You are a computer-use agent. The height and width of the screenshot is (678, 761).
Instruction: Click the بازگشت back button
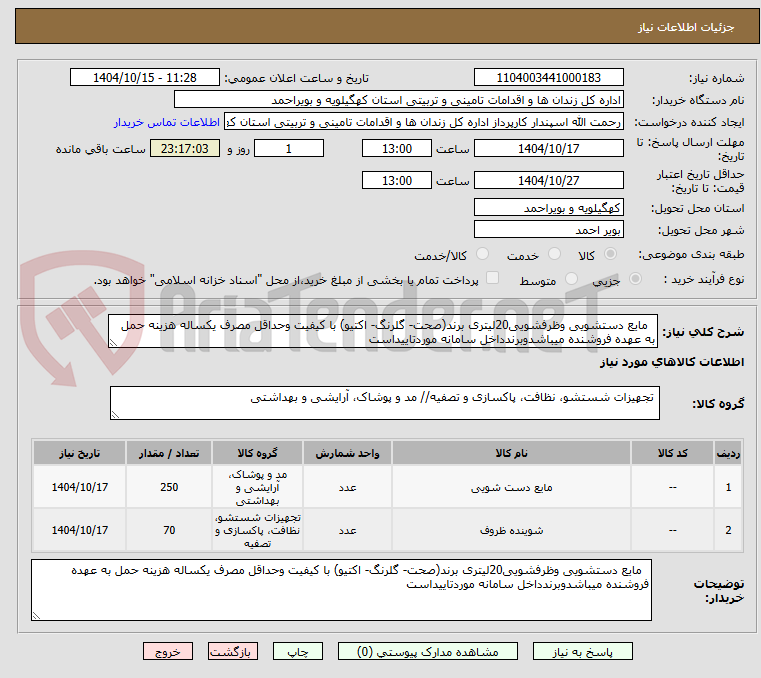(233, 652)
